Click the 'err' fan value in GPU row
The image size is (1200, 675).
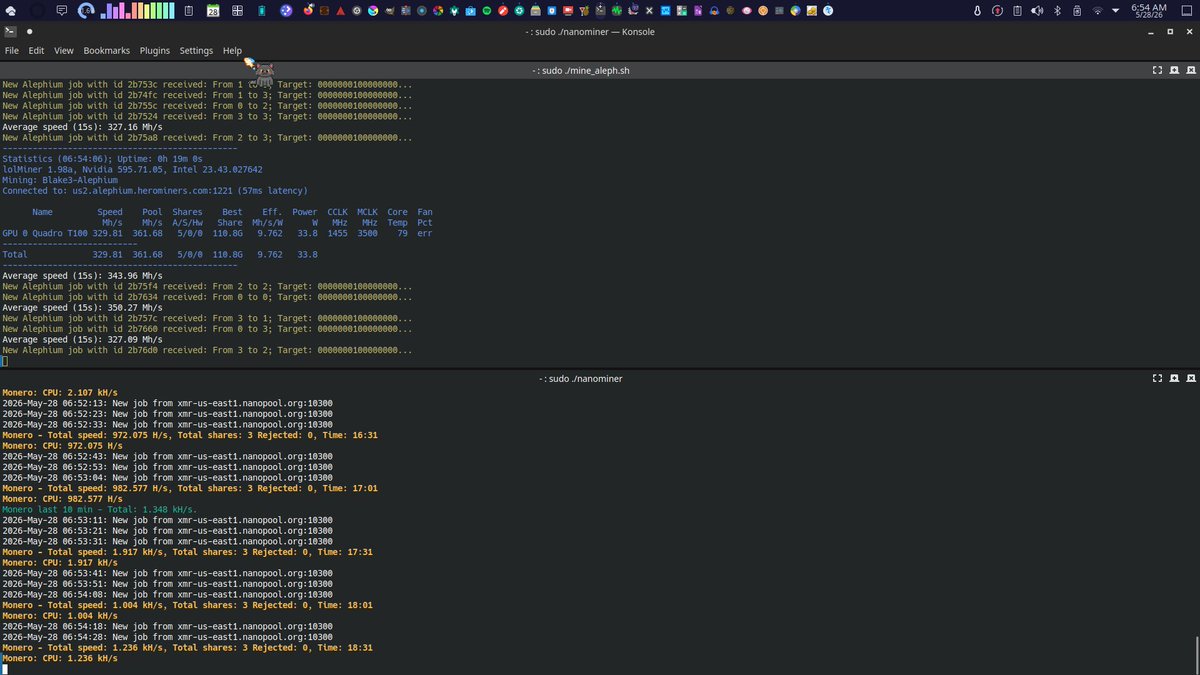pyautogui.click(x=425, y=233)
